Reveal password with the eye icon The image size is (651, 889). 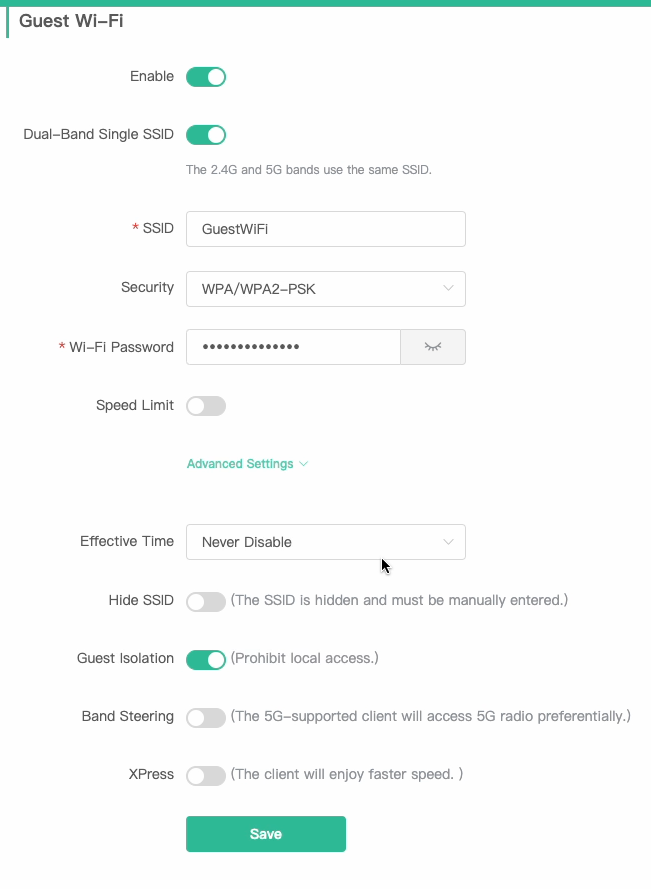(433, 346)
